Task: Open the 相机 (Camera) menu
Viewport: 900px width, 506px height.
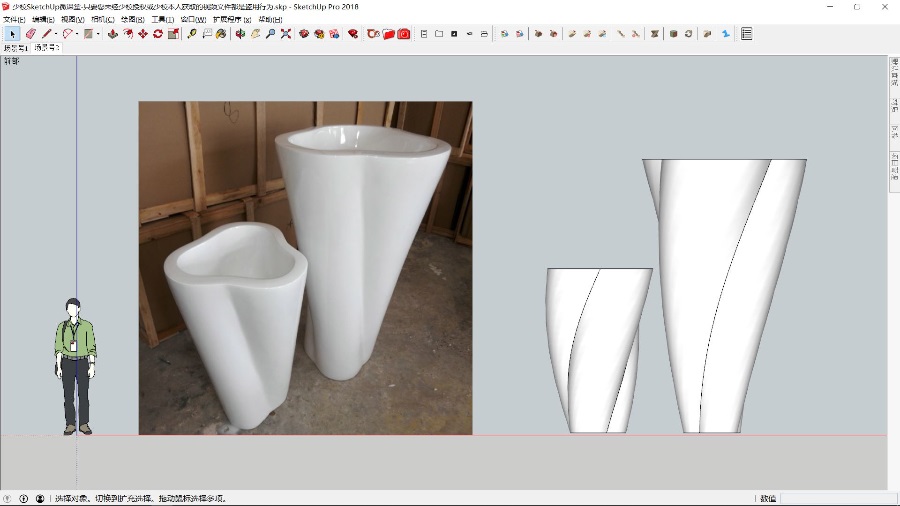Action: (101, 19)
